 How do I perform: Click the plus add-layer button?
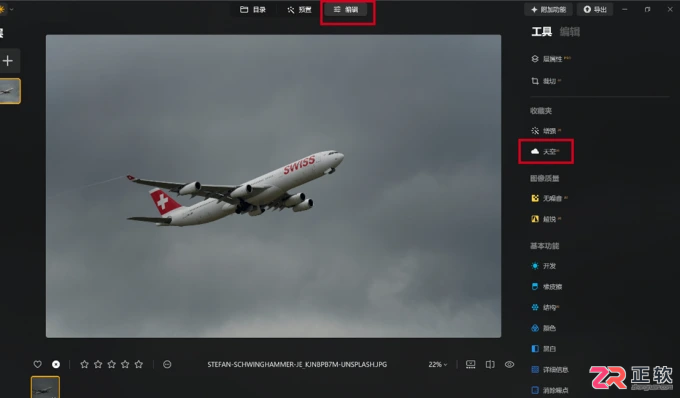tap(7, 61)
